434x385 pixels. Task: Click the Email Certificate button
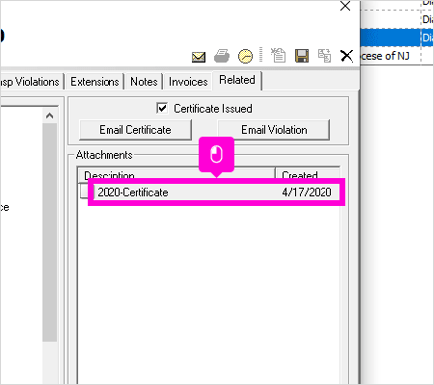point(135,130)
